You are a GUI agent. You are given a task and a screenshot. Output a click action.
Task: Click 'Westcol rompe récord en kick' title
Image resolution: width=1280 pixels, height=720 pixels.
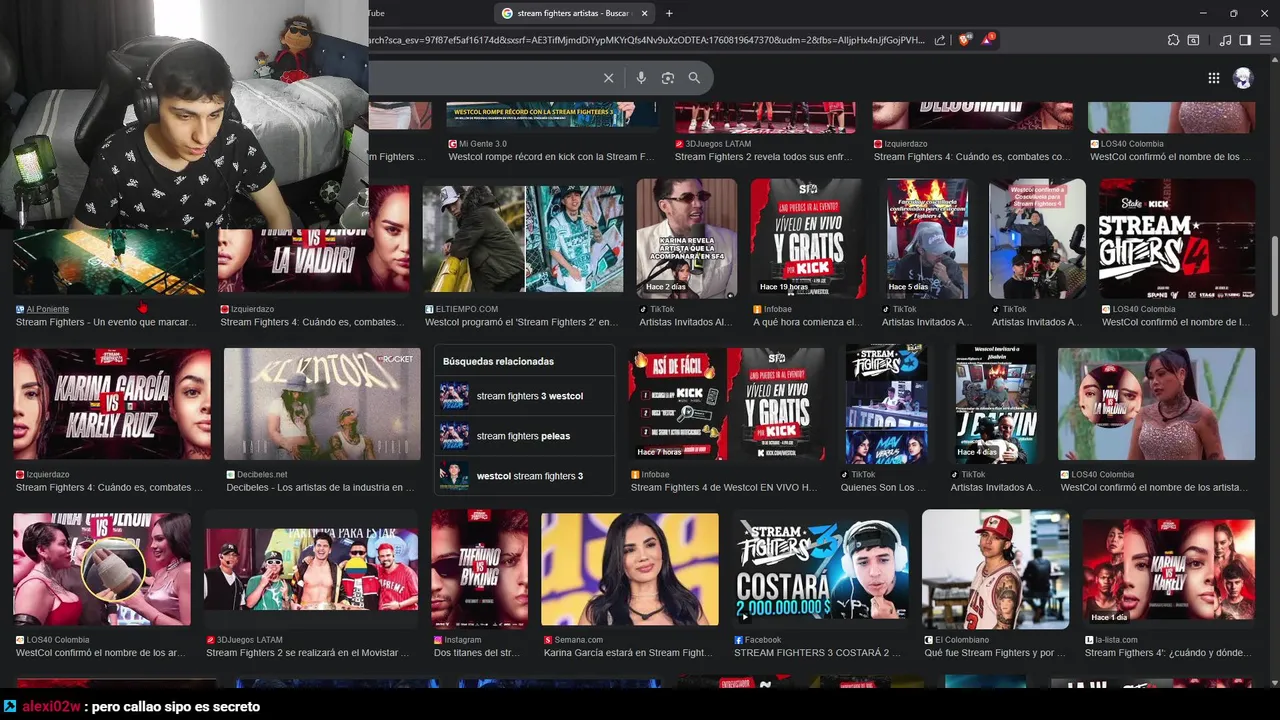(551, 157)
